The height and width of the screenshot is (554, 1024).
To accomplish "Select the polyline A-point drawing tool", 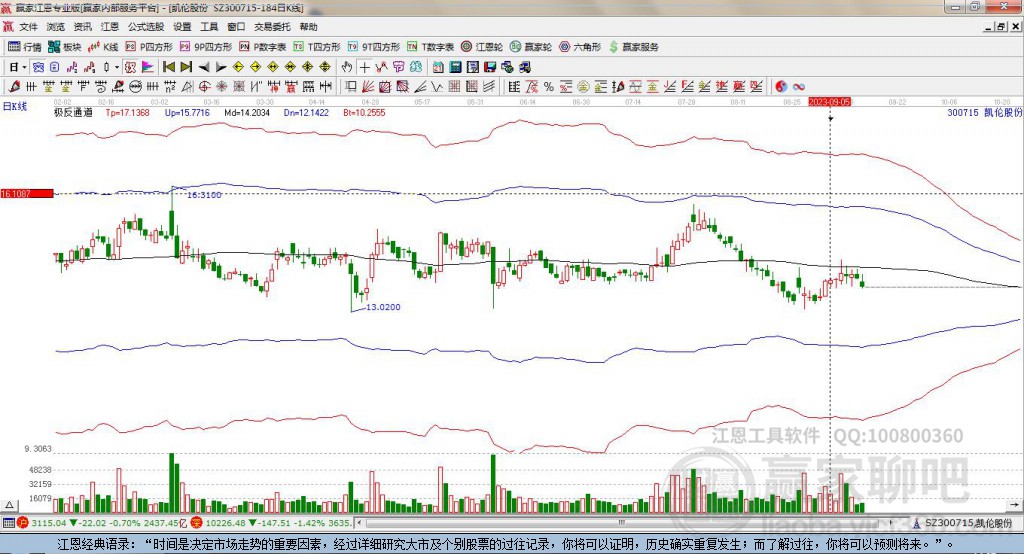I will coord(381,67).
